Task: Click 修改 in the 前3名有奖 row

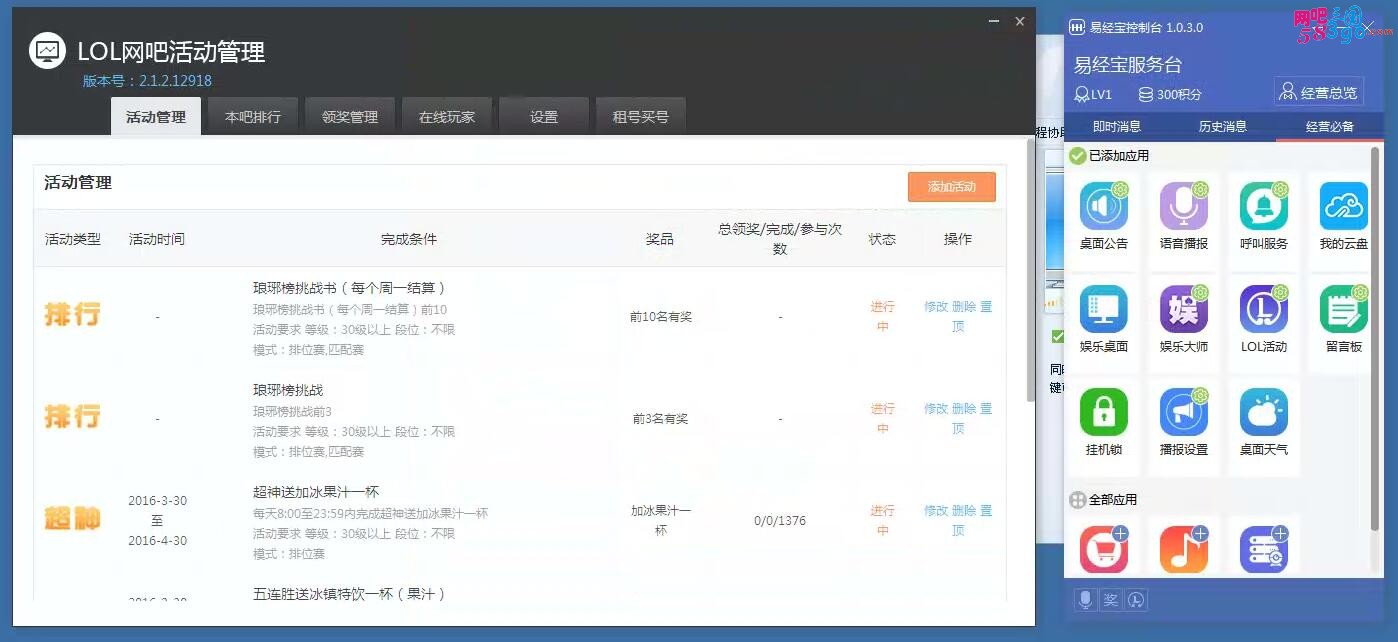Action: pos(936,409)
